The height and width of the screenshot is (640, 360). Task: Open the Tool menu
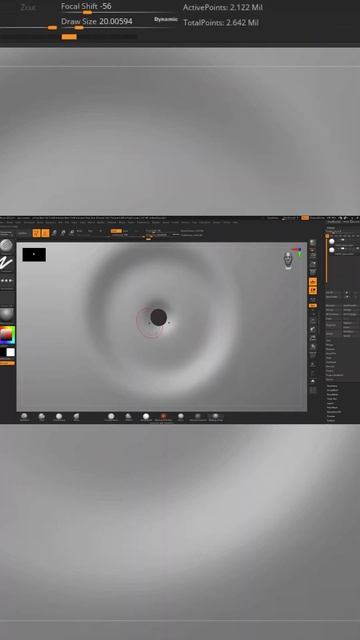point(194,222)
